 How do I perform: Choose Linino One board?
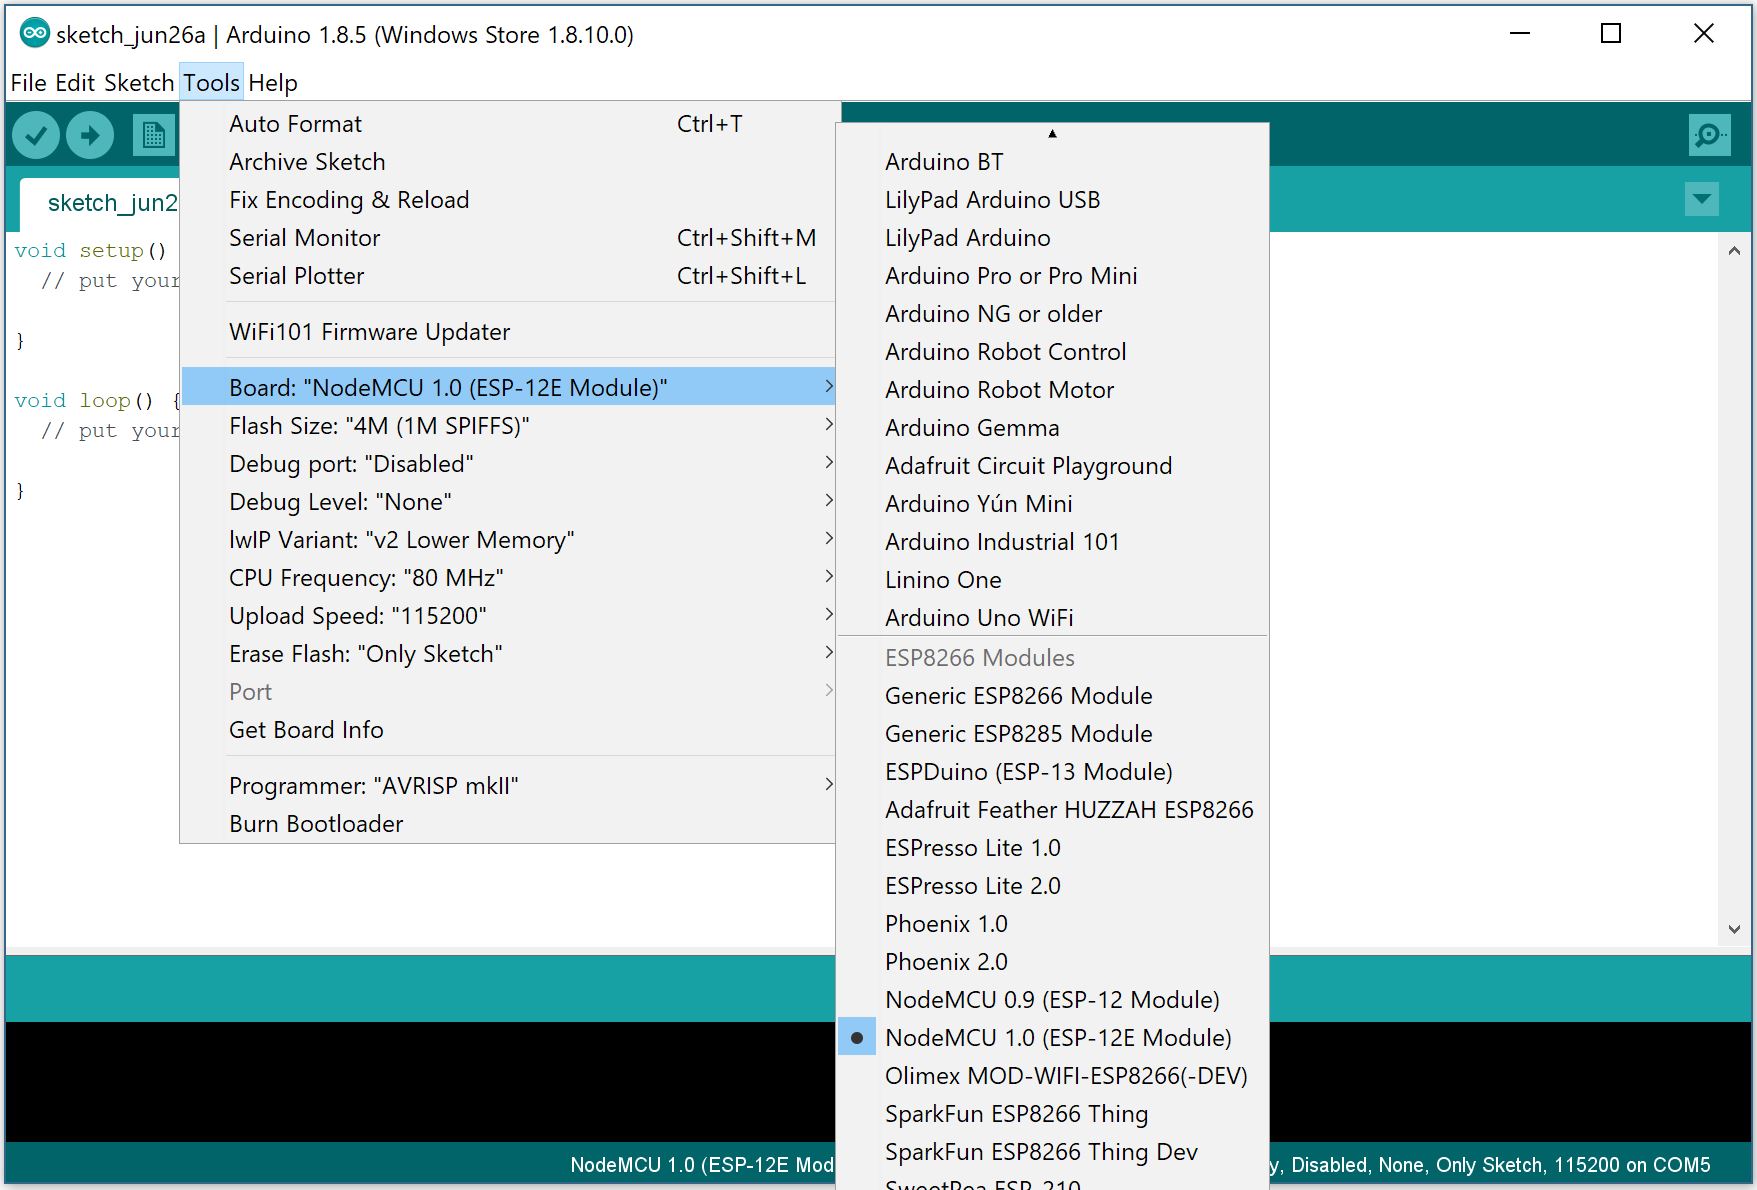(x=1053, y=579)
